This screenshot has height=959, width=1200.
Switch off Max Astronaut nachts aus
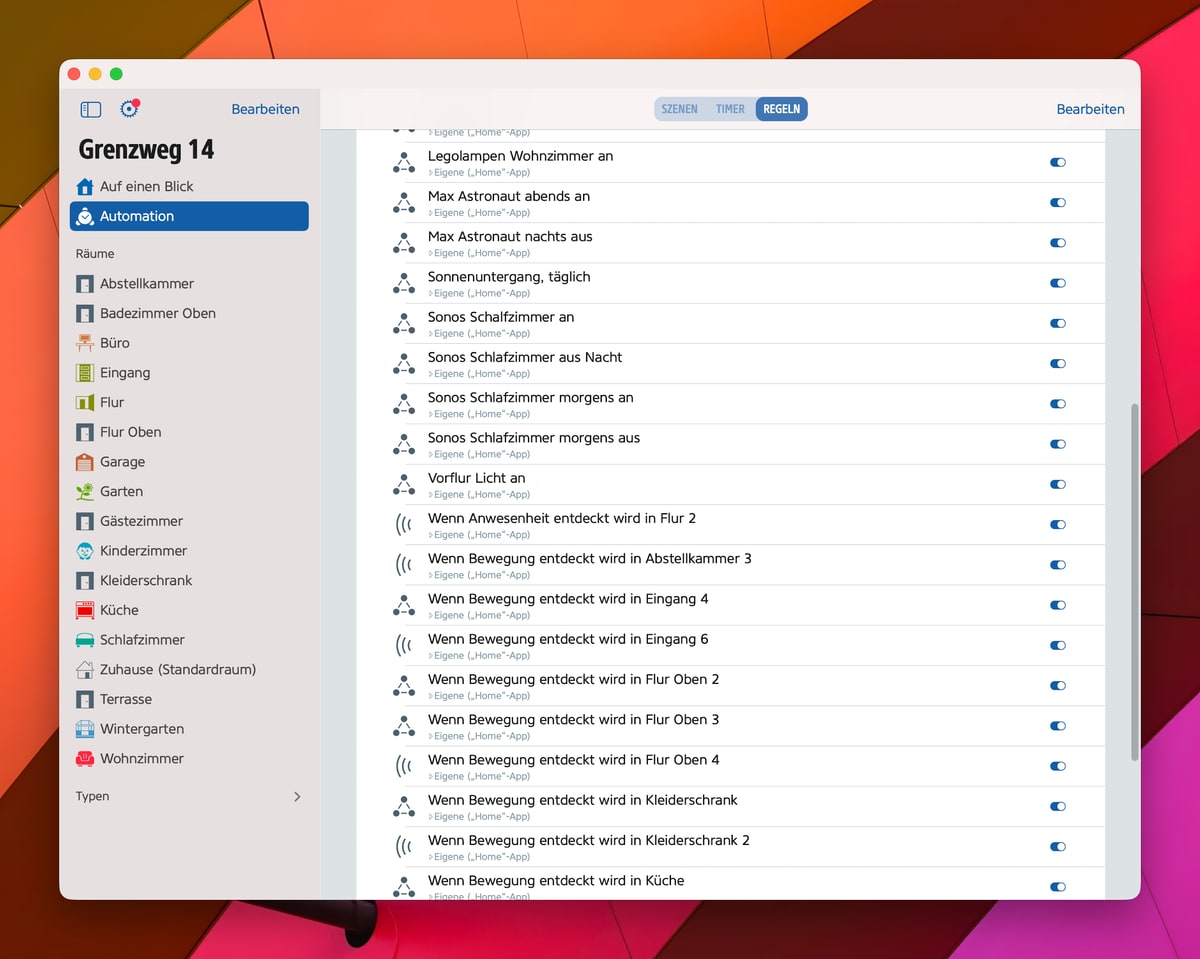click(1057, 243)
